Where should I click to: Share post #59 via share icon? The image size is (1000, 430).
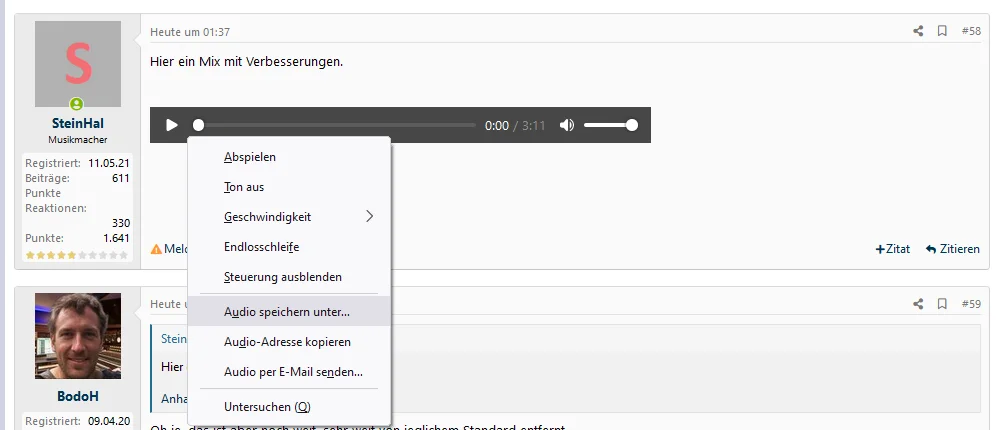(918, 304)
